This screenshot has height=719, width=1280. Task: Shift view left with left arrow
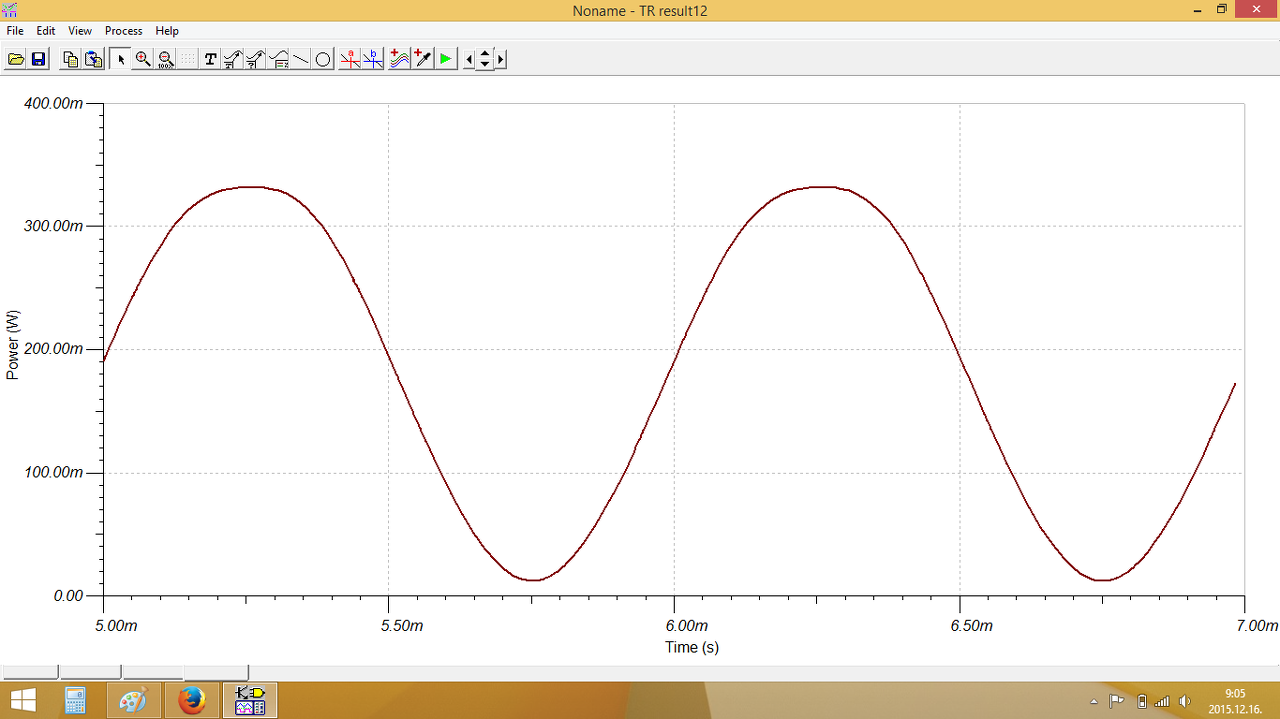[469, 59]
